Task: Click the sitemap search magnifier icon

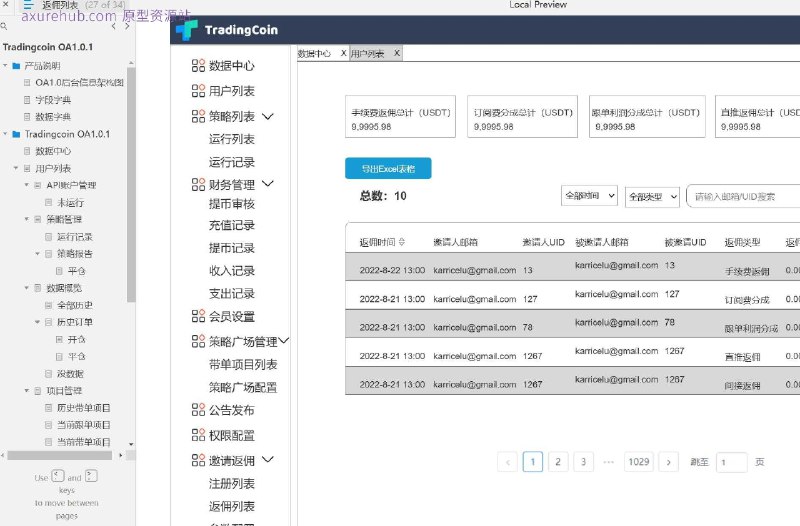Action: 4,26
